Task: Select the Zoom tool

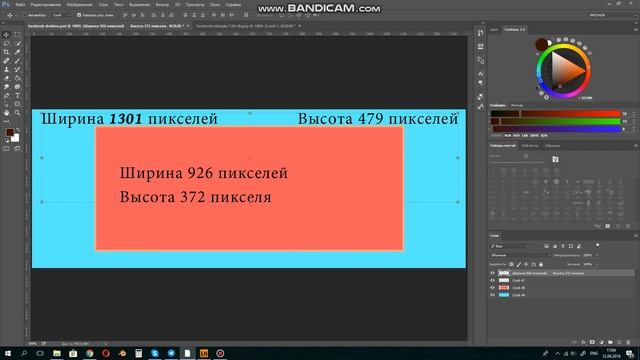Action: click(17, 113)
